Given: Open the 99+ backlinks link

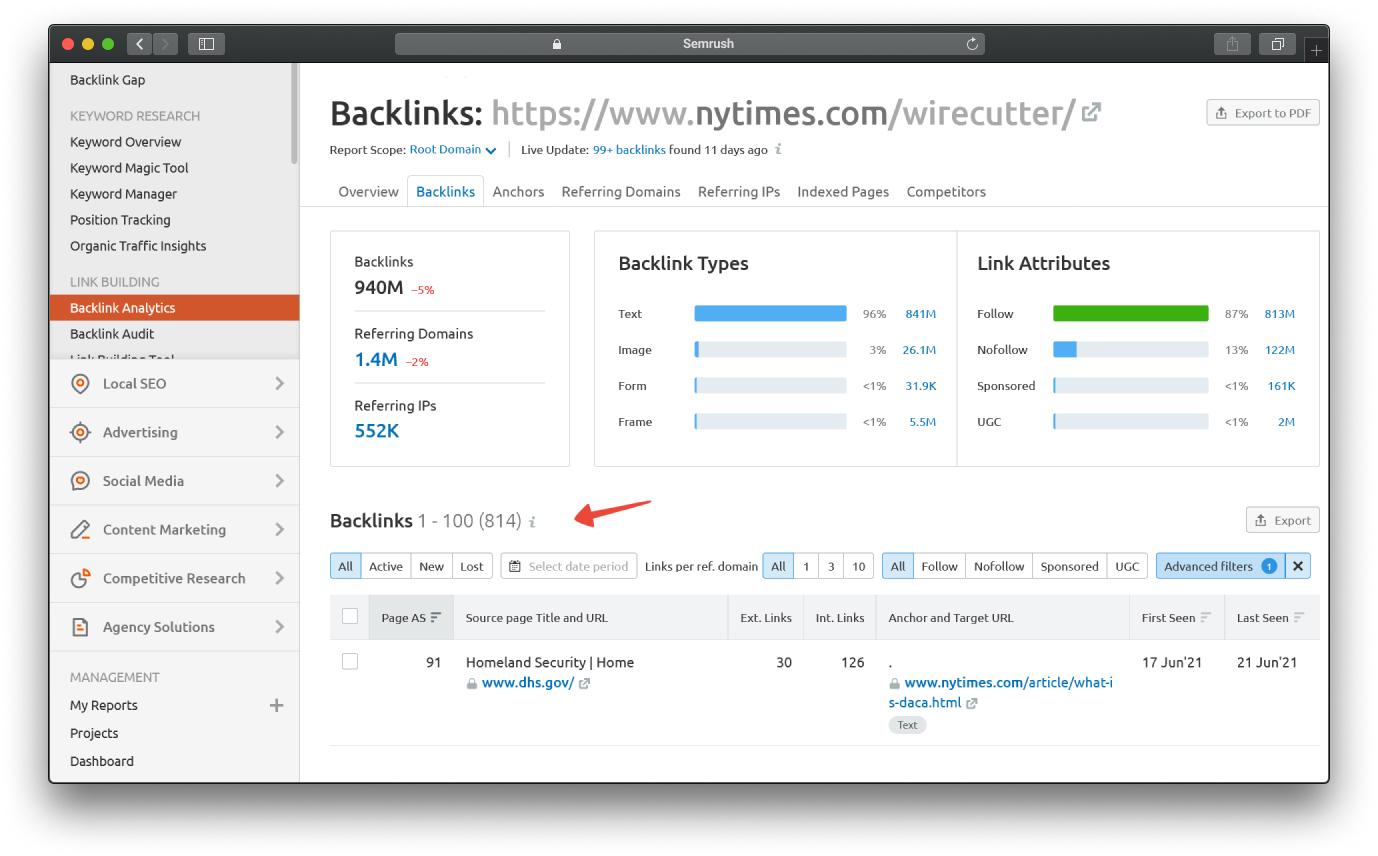Looking at the screenshot, I should tap(629, 150).
